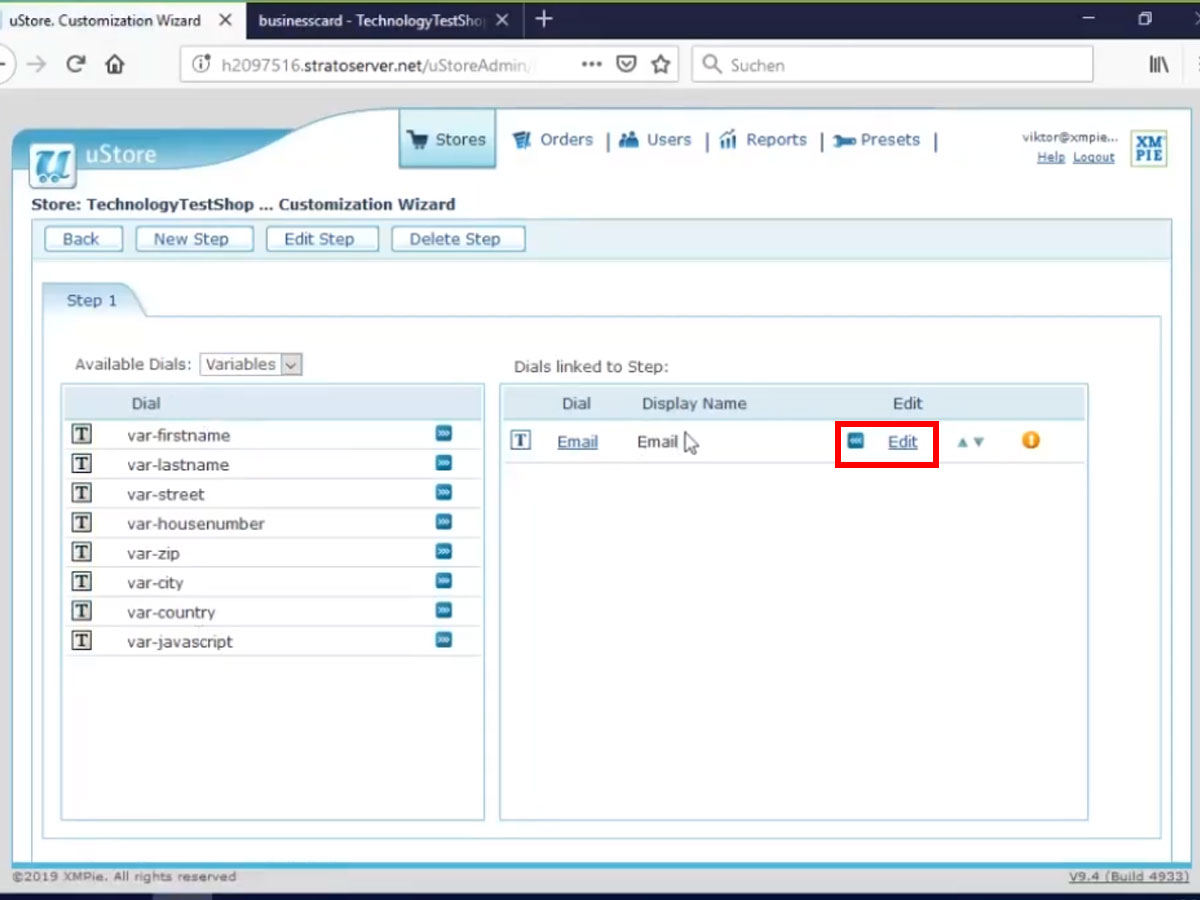Move Email dial down with green arrow
The height and width of the screenshot is (900, 1200).
[979, 442]
